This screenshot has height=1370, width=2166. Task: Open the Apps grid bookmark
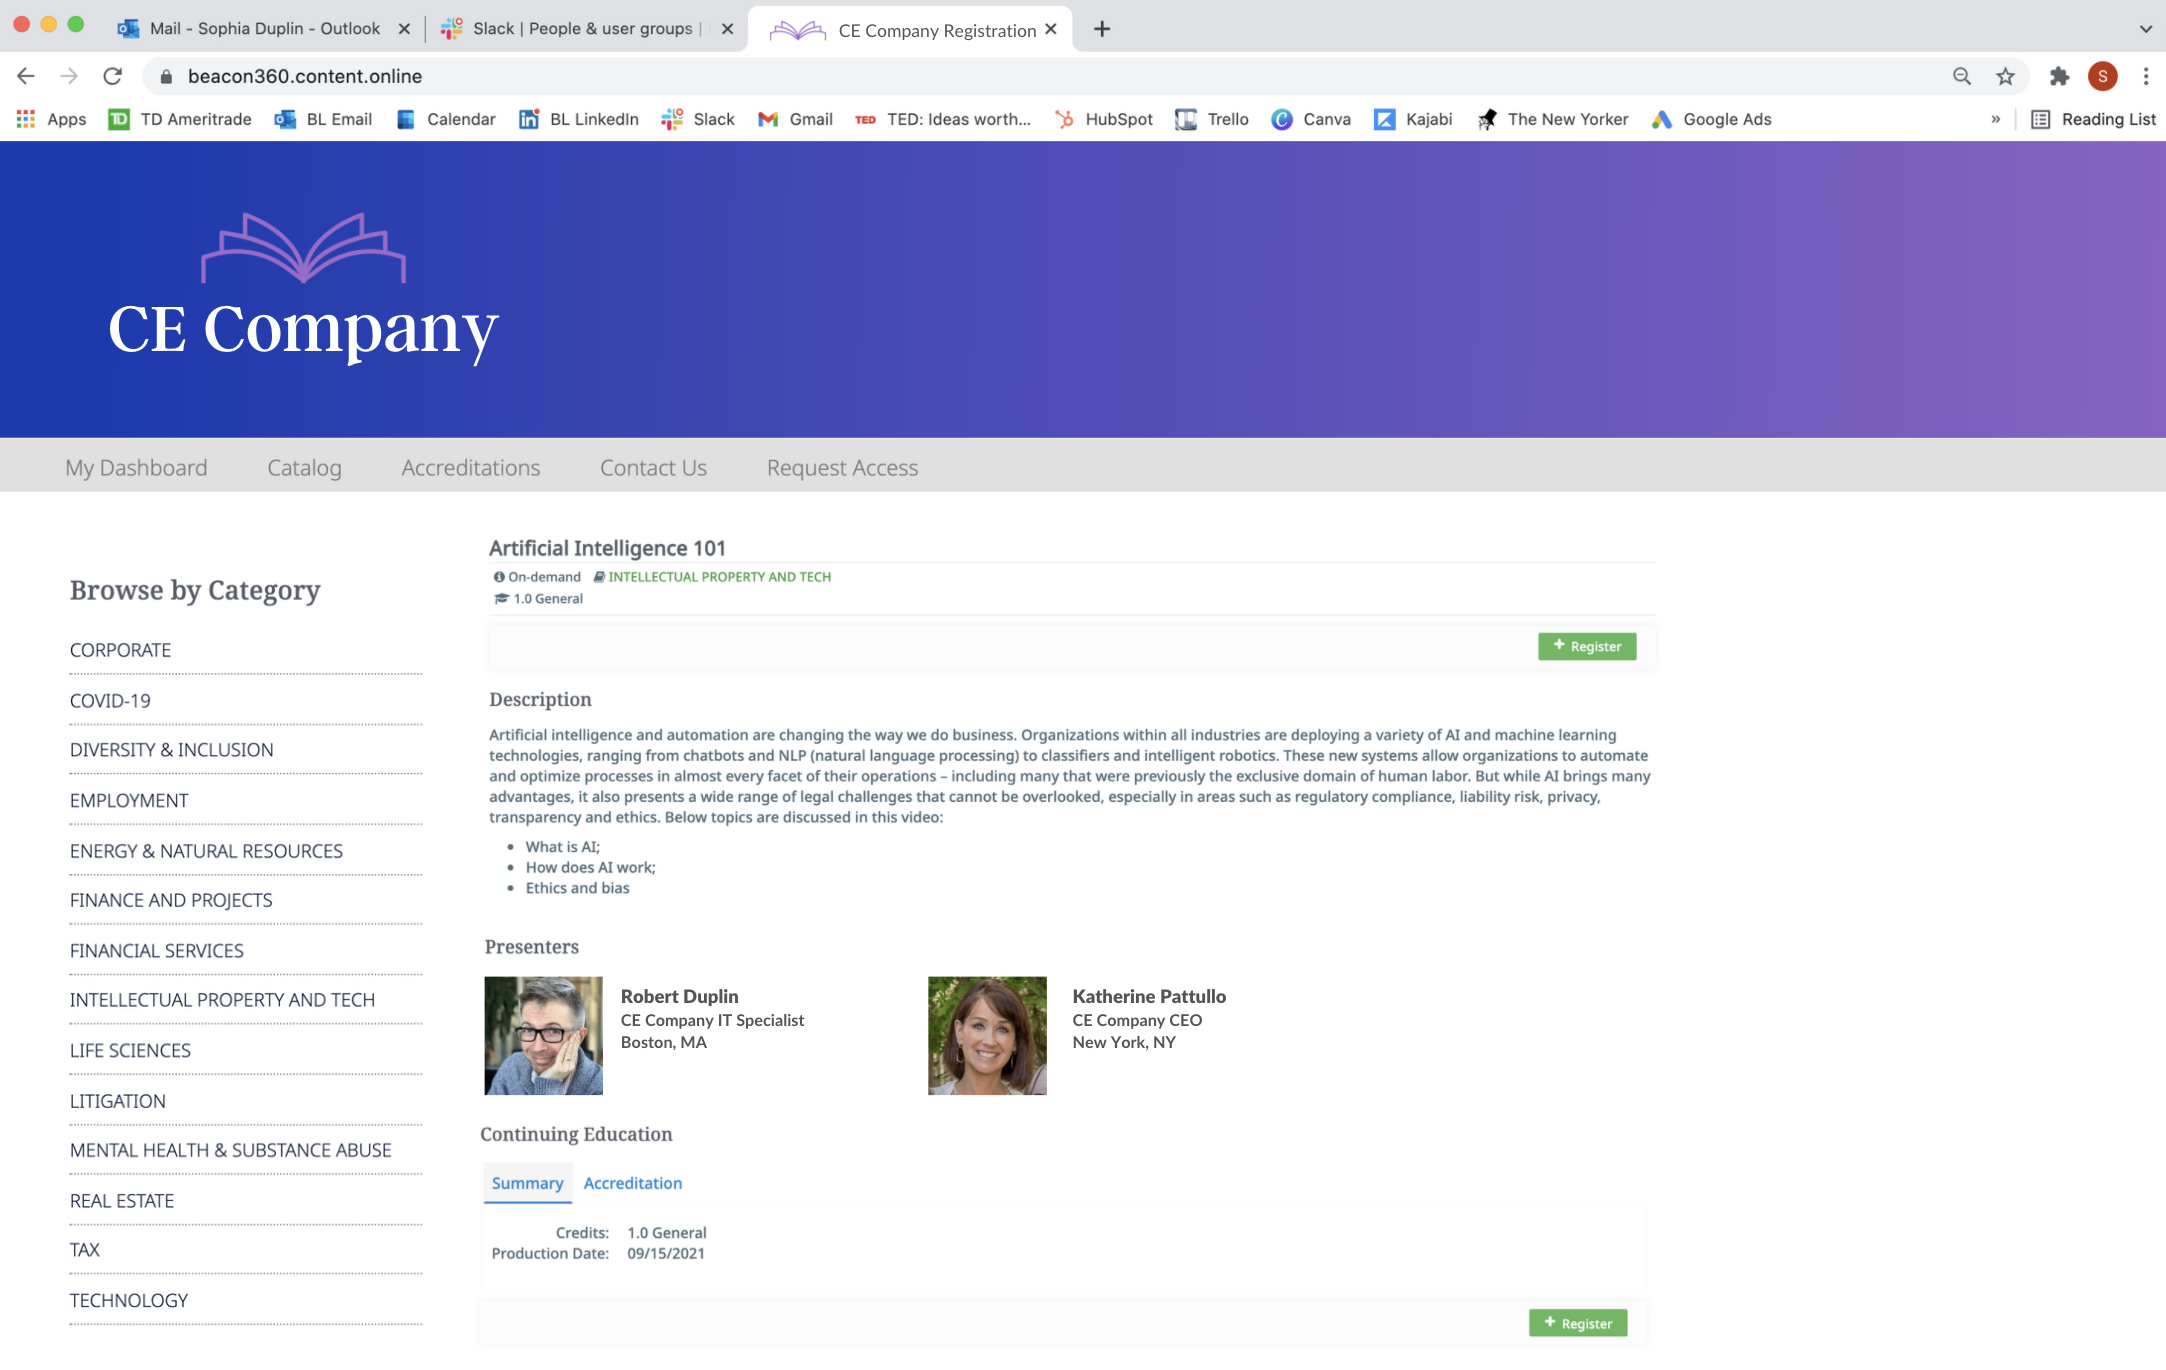51,119
